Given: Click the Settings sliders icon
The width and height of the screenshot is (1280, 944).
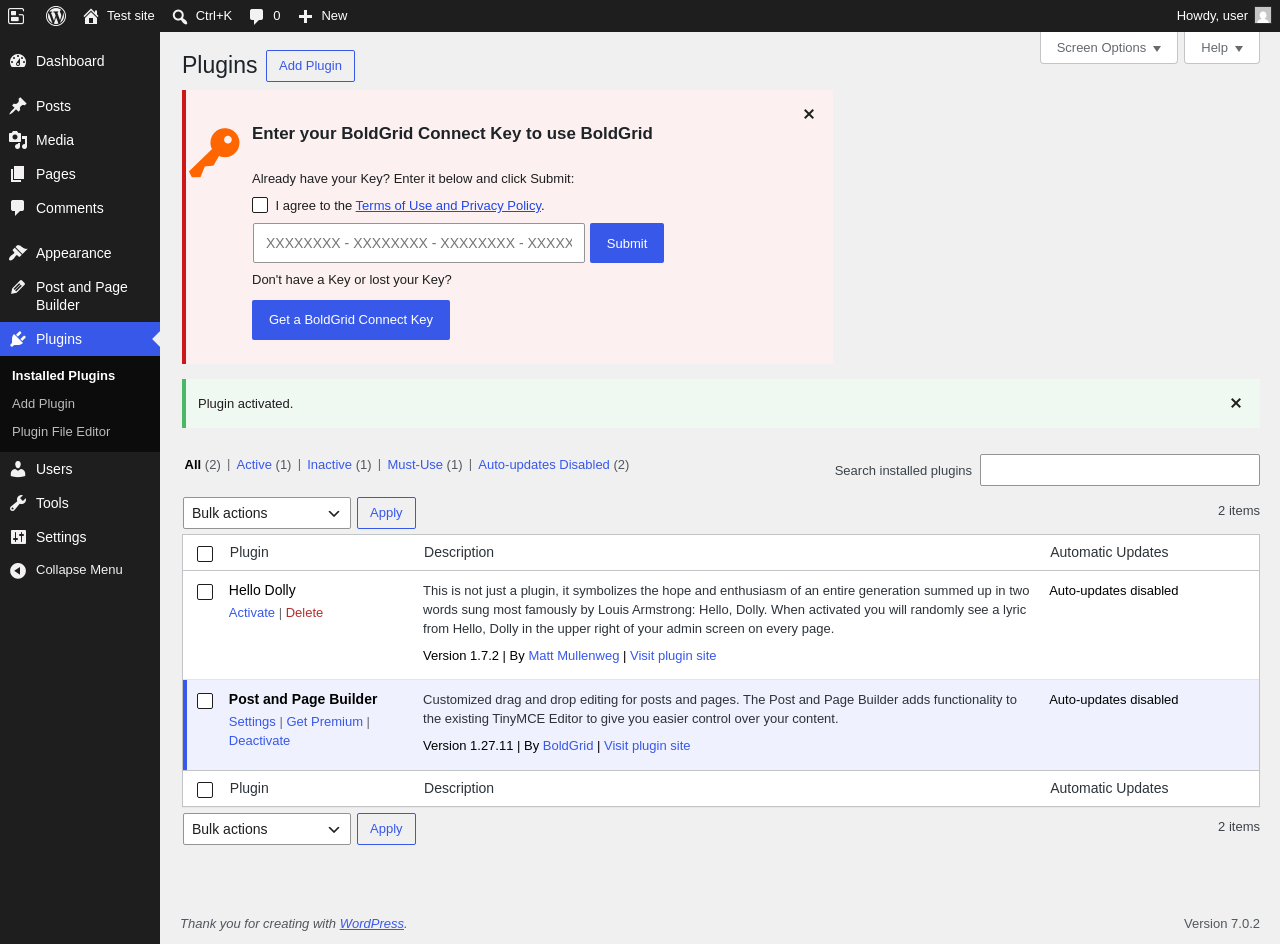Looking at the screenshot, I should tap(18, 537).
